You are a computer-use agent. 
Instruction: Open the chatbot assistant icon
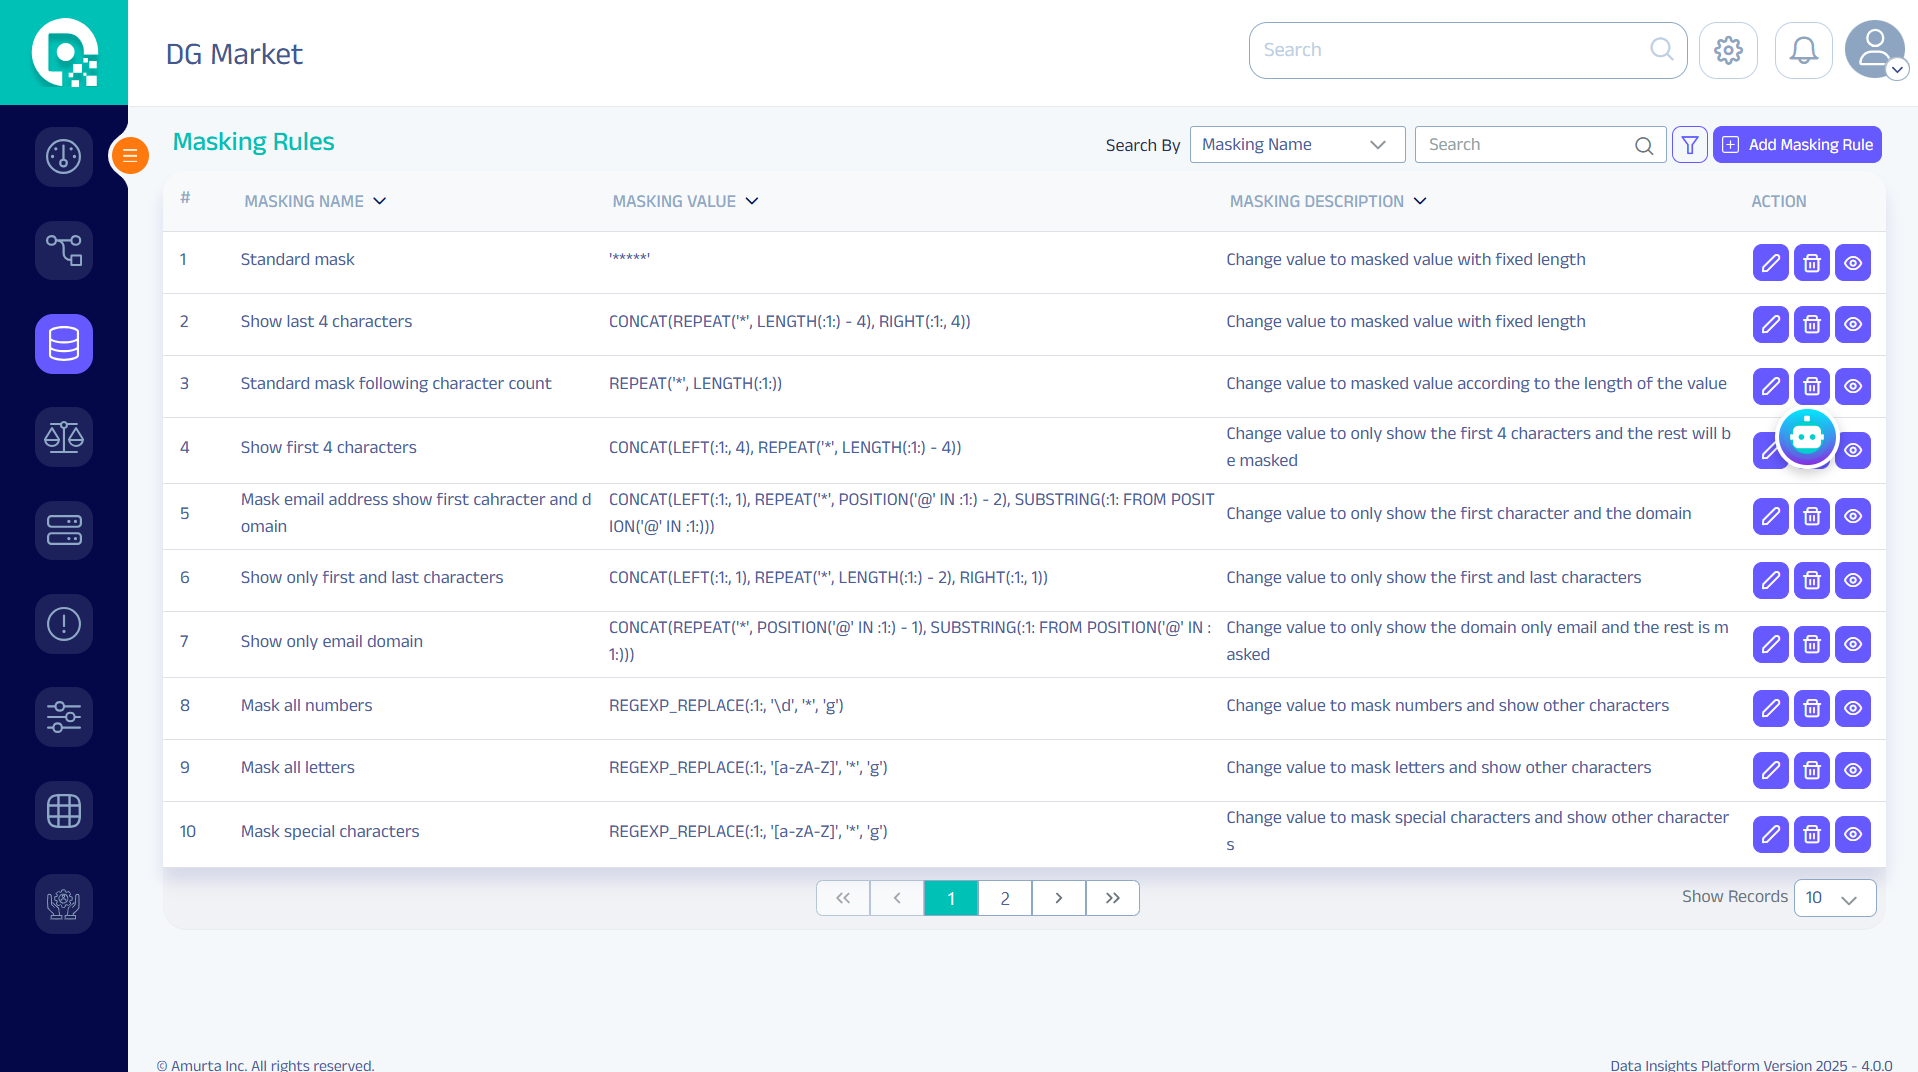[1806, 436]
